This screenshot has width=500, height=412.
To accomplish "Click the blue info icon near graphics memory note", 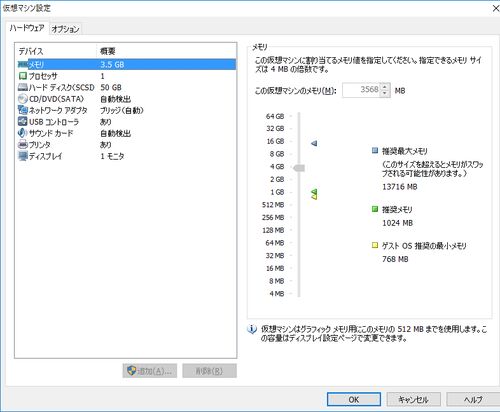I will coord(252,330).
